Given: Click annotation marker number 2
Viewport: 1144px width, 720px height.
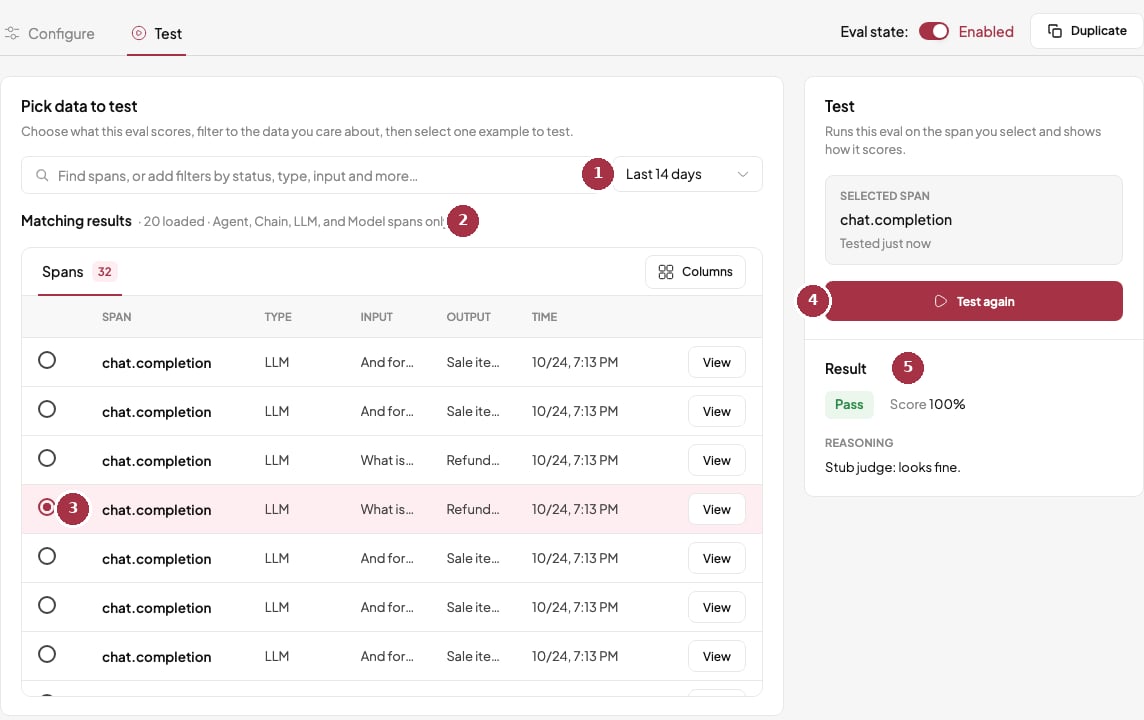Looking at the screenshot, I should tap(463, 220).
